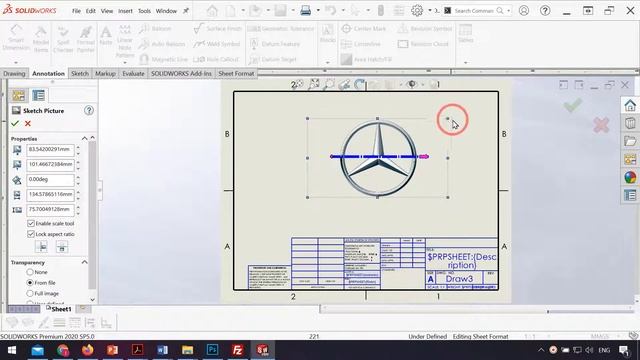Select From file transparency option

coord(30,282)
